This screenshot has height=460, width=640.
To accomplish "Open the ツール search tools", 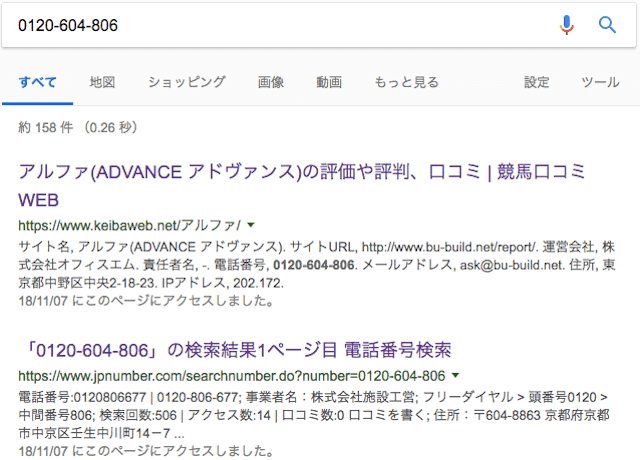I will [600, 82].
